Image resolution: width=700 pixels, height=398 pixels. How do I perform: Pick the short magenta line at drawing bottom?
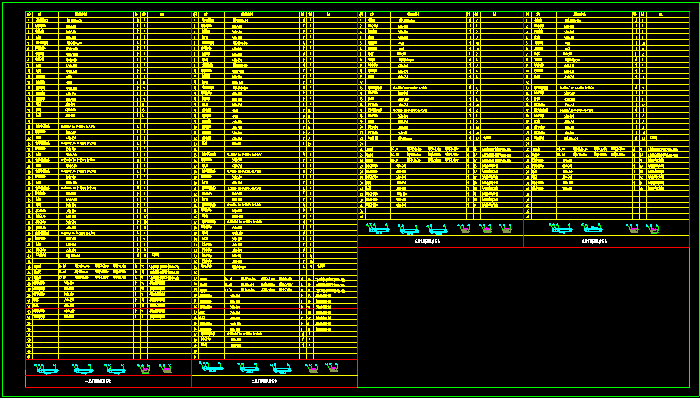point(358,373)
